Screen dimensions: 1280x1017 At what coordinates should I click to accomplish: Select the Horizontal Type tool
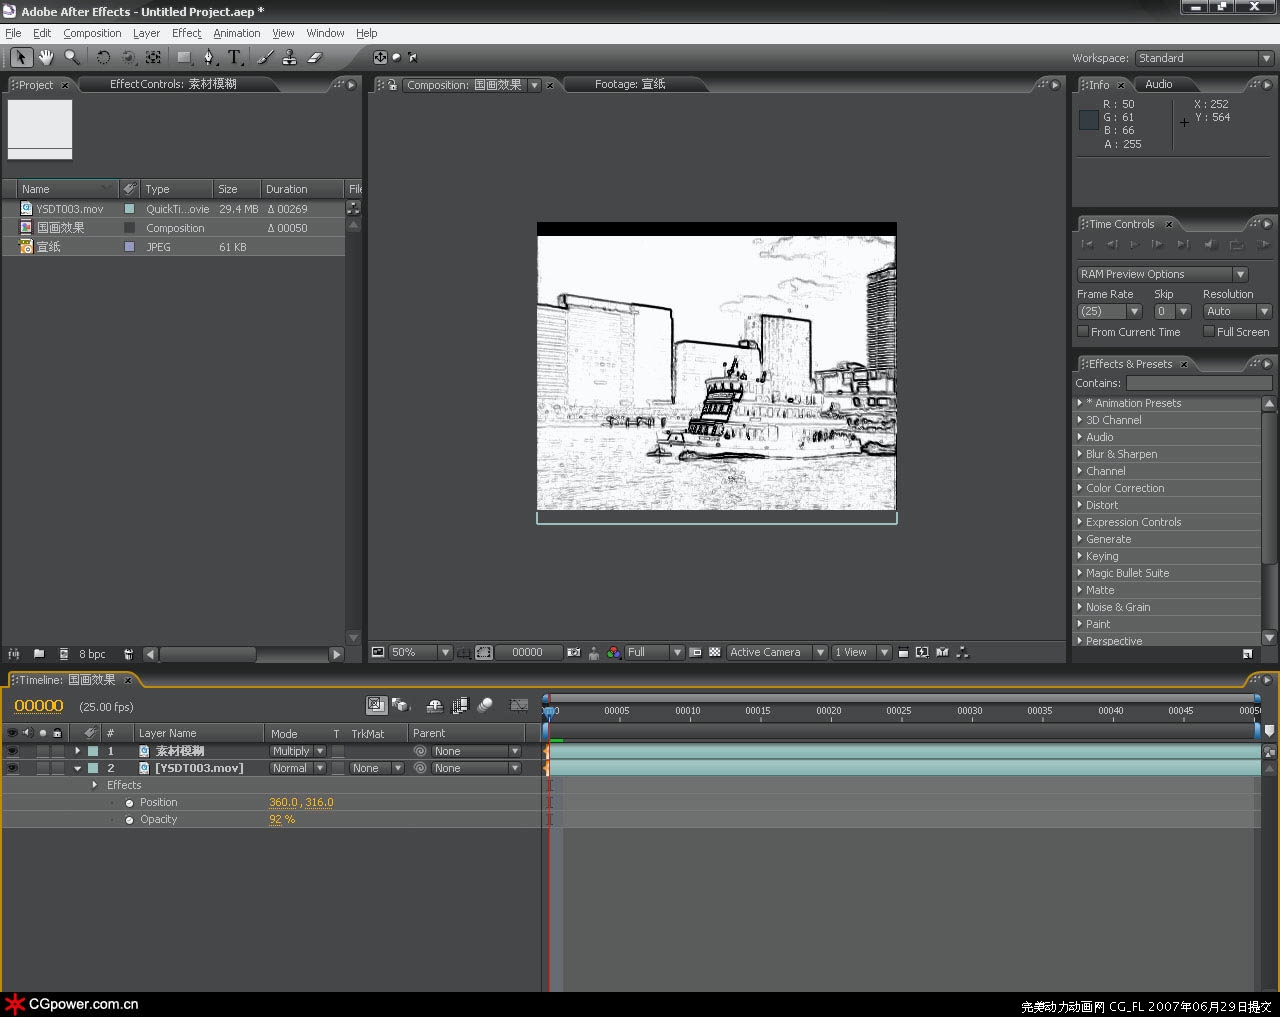(234, 58)
